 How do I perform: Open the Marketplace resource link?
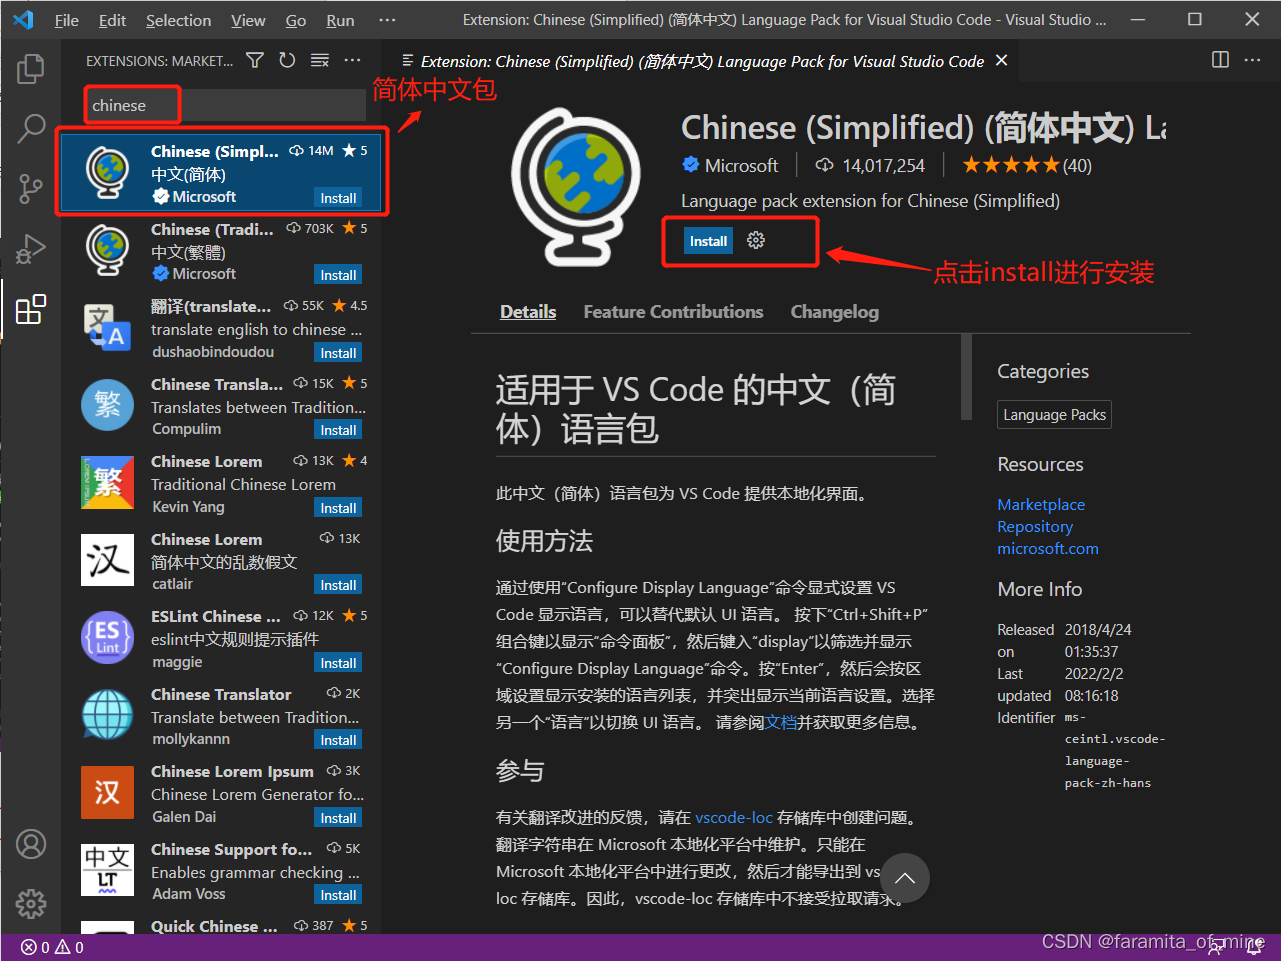pos(1041,505)
